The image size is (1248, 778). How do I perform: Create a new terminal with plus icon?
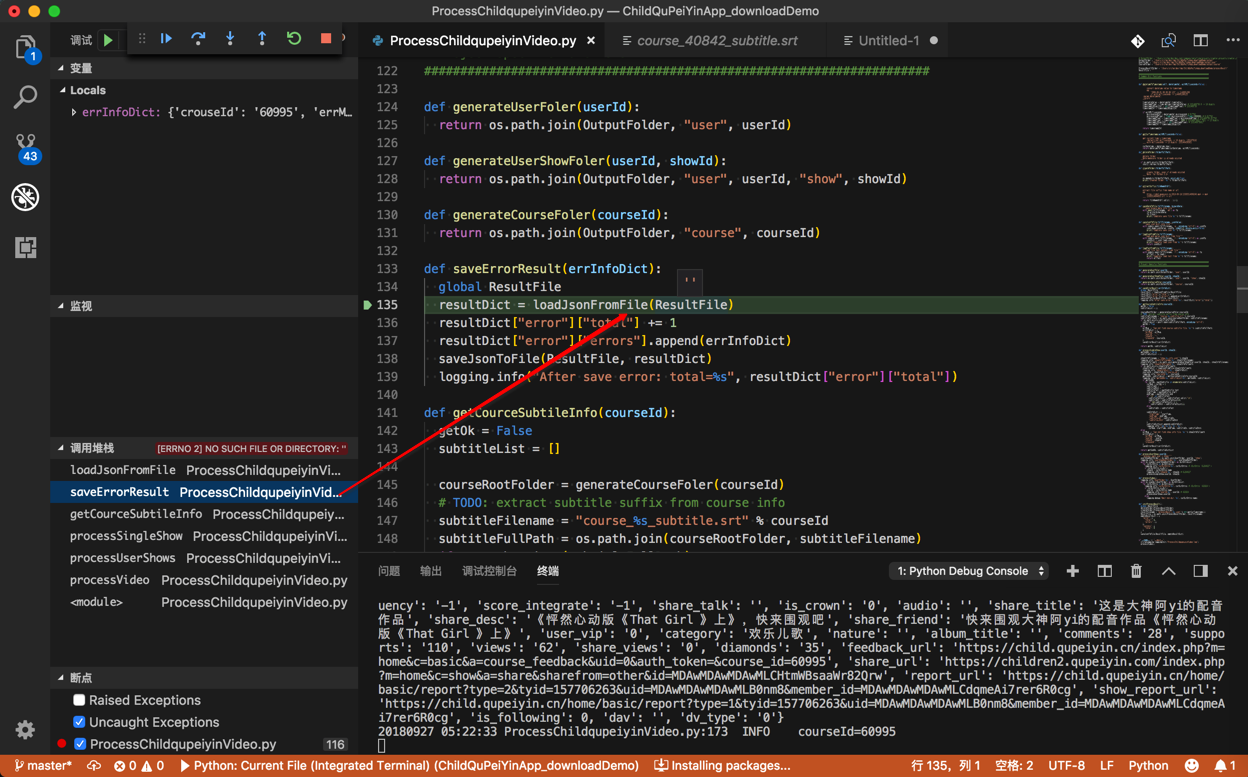click(x=1073, y=571)
